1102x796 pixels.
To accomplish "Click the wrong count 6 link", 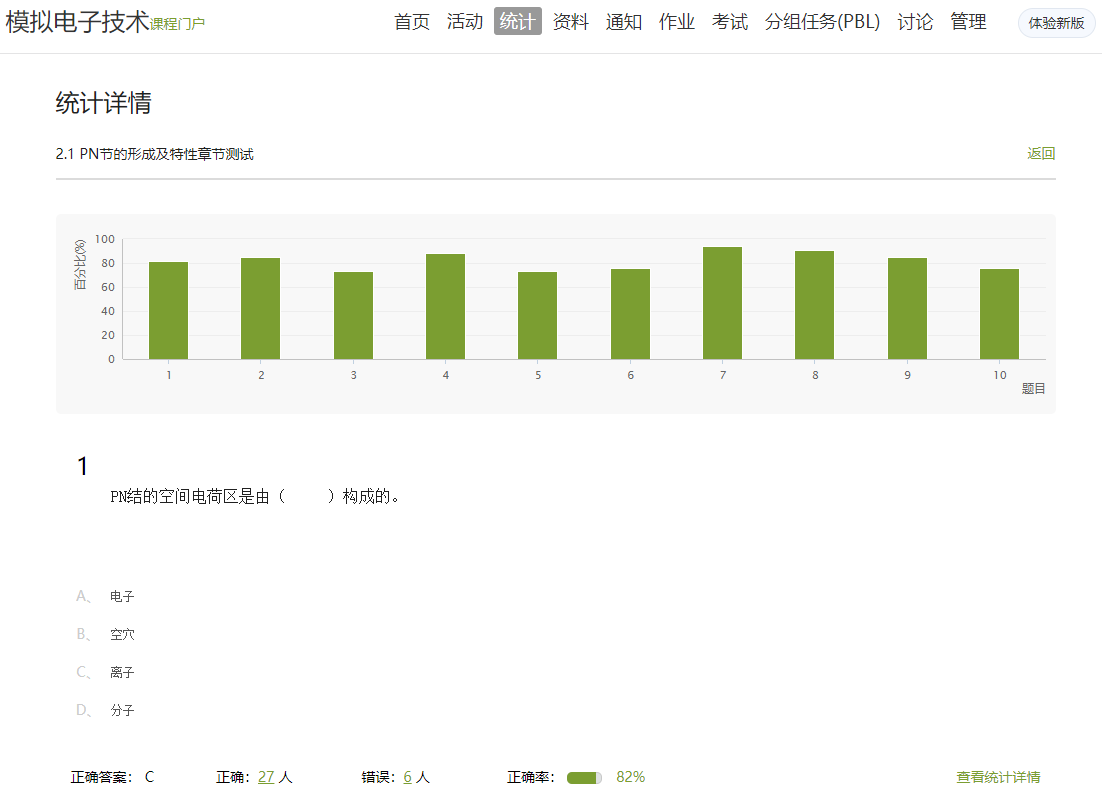I will pyautogui.click(x=407, y=777).
